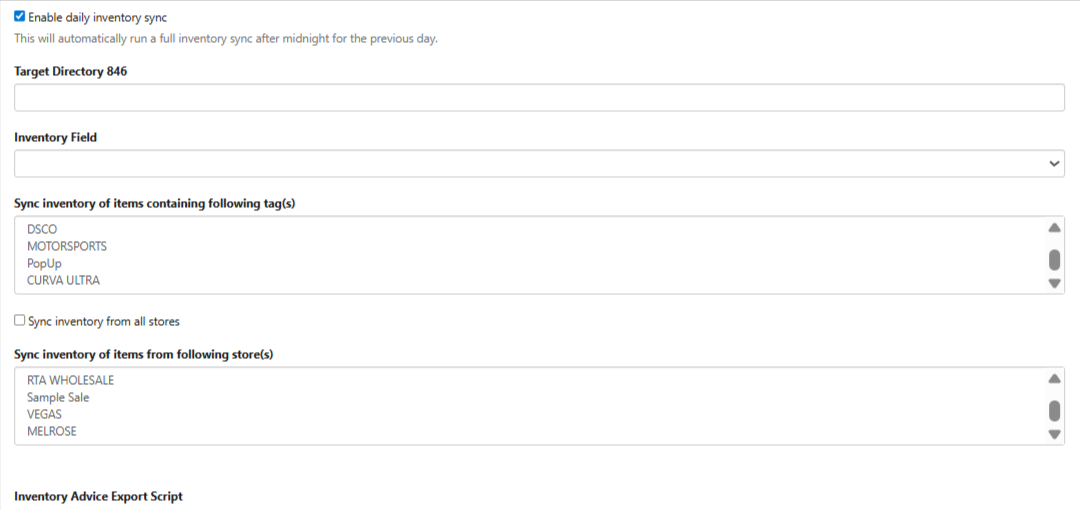Click the tags list scrollbar thumb
Image resolution: width=1080 pixels, height=510 pixels.
[x=1054, y=260]
